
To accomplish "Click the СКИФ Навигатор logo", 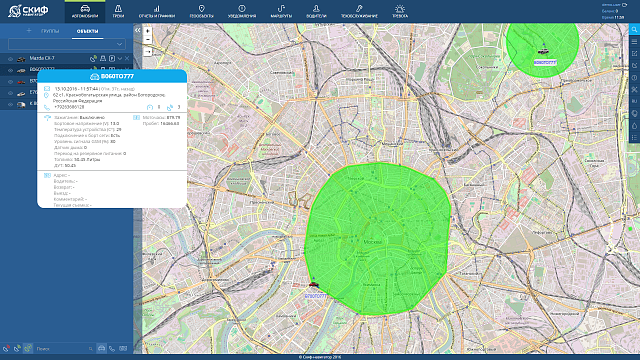I will point(29,11).
